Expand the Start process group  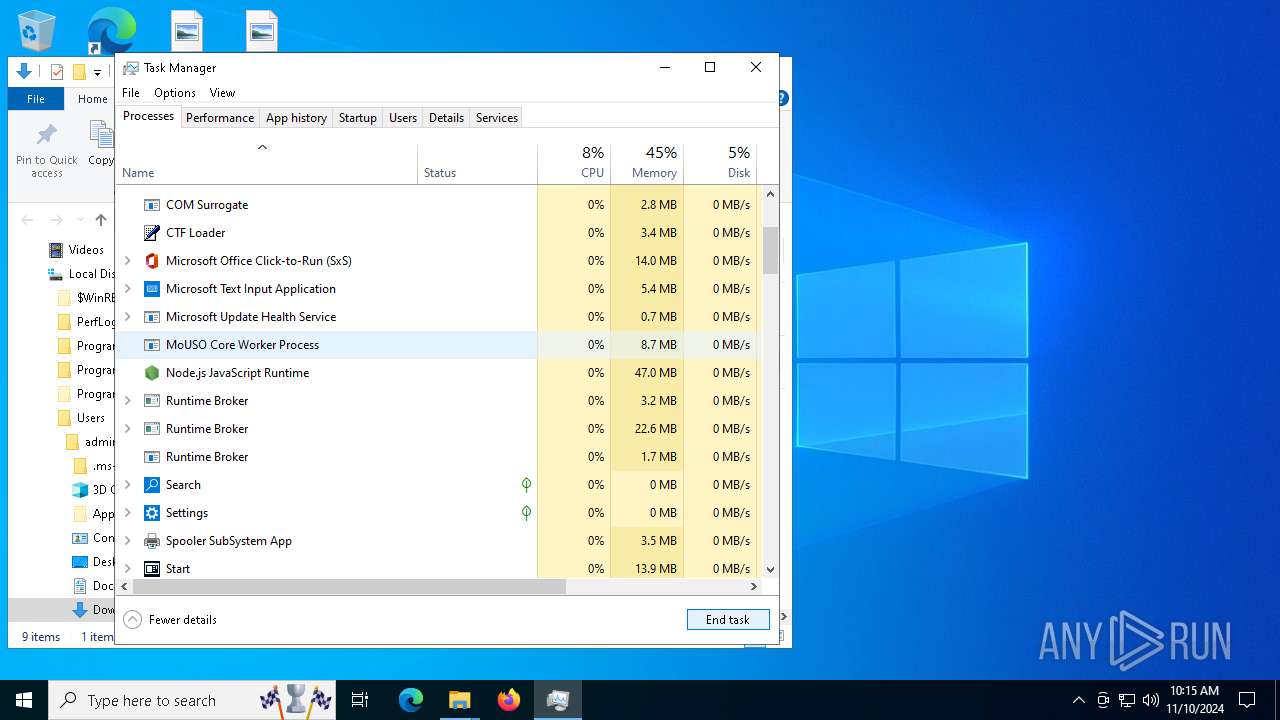click(127, 569)
